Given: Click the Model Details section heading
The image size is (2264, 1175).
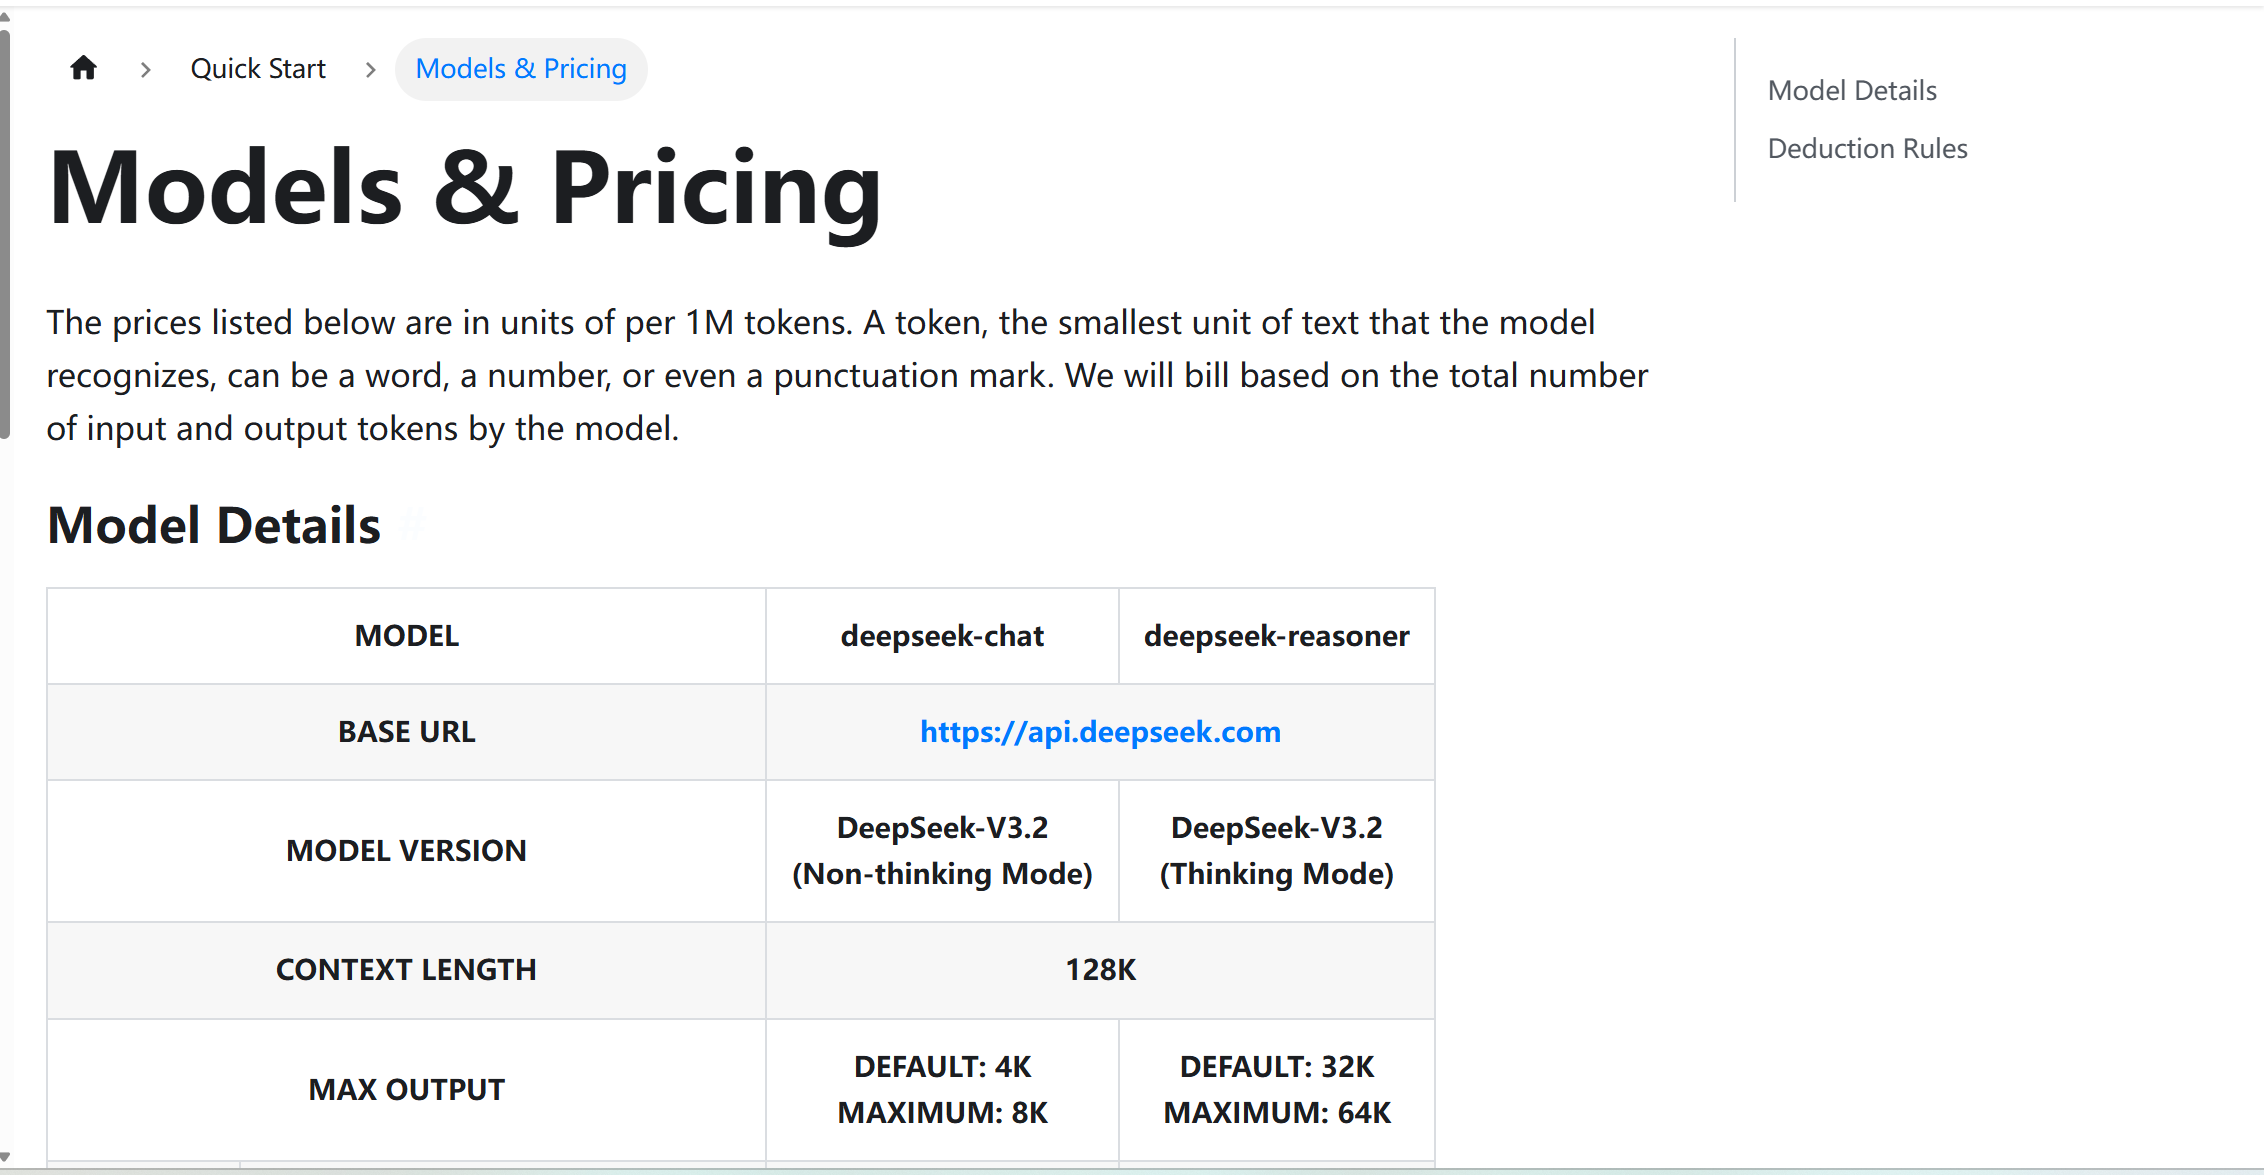Looking at the screenshot, I should click(214, 525).
